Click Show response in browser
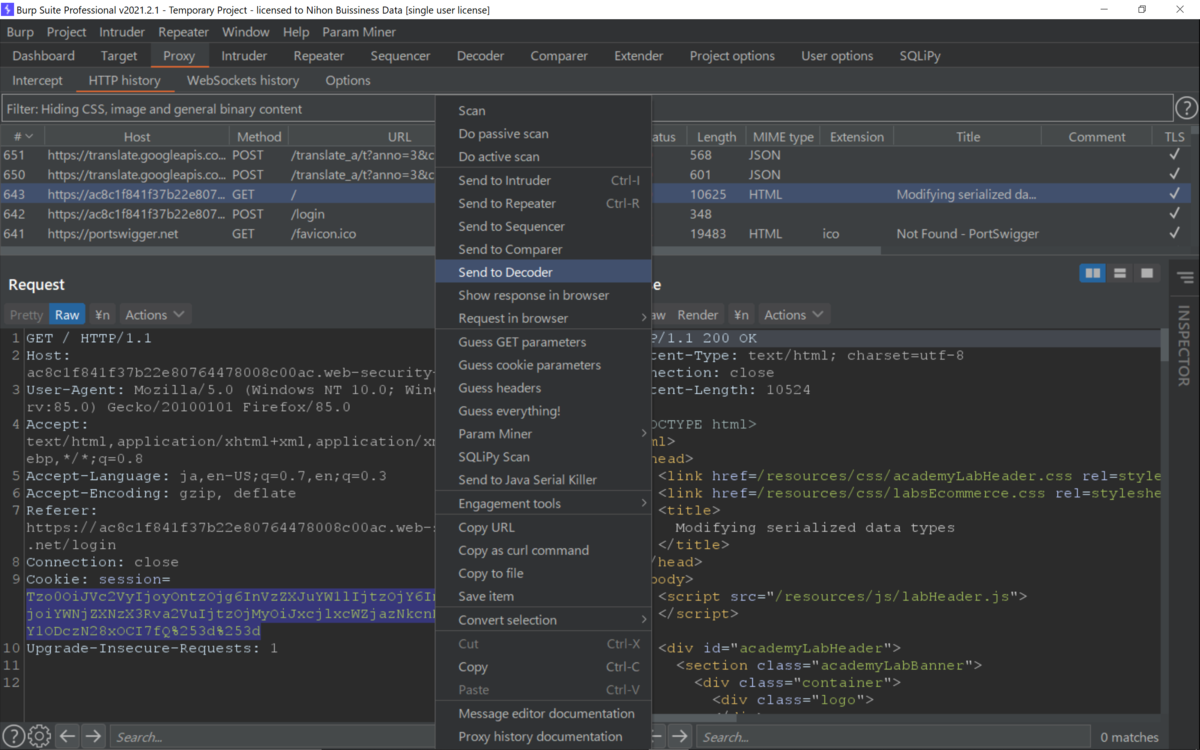Image resolution: width=1200 pixels, height=750 pixels. point(543,295)
